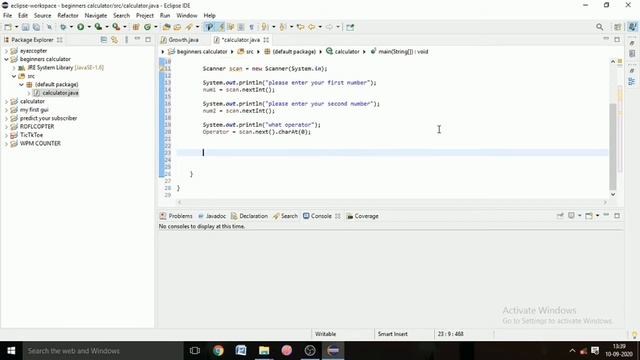This screenshot has width=640, height=360.
Task: Click the editor vertical scrollbar thumb
Action: point(613,146)
